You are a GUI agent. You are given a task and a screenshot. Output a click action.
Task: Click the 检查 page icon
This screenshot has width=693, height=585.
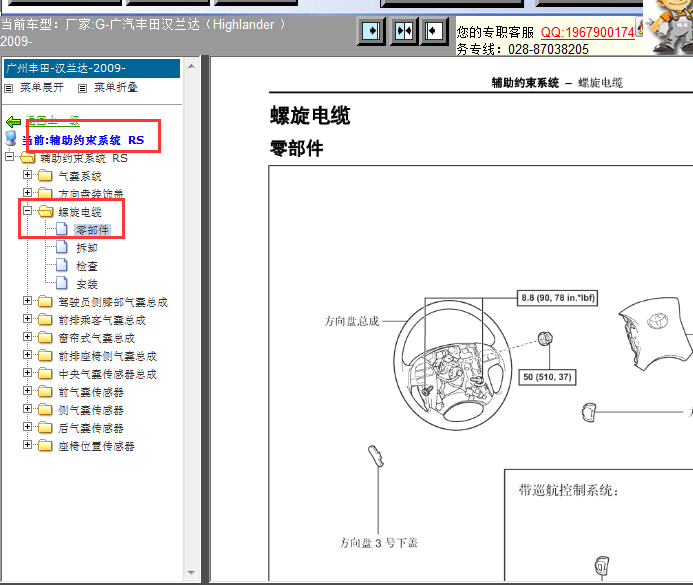[x=61, y=266]
